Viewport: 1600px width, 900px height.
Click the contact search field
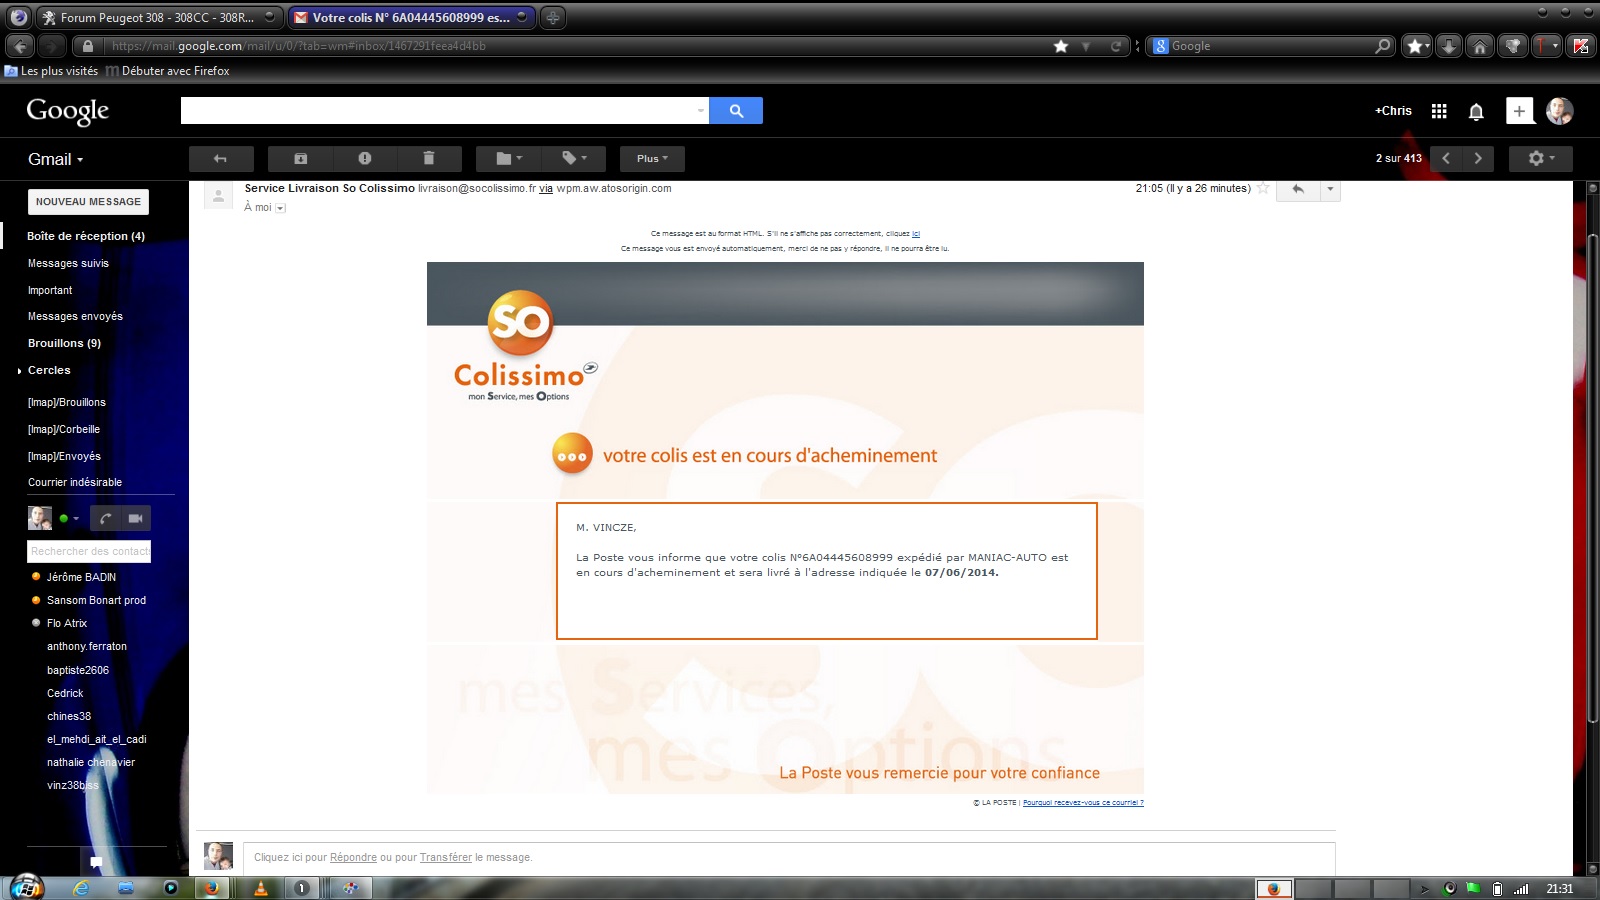89,551
